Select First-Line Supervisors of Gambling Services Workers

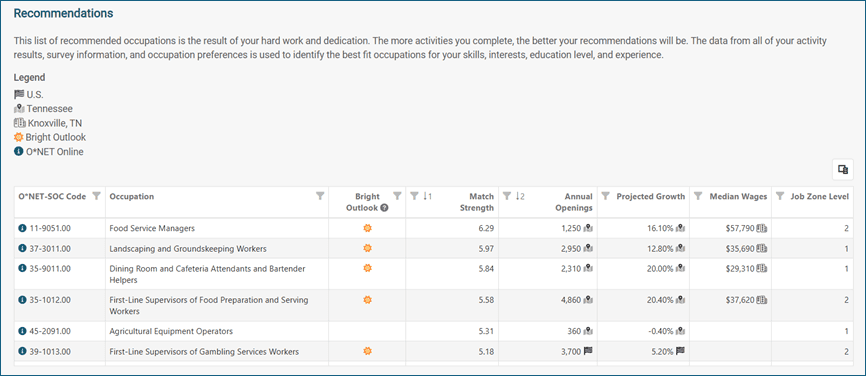[x=204, y=352]
